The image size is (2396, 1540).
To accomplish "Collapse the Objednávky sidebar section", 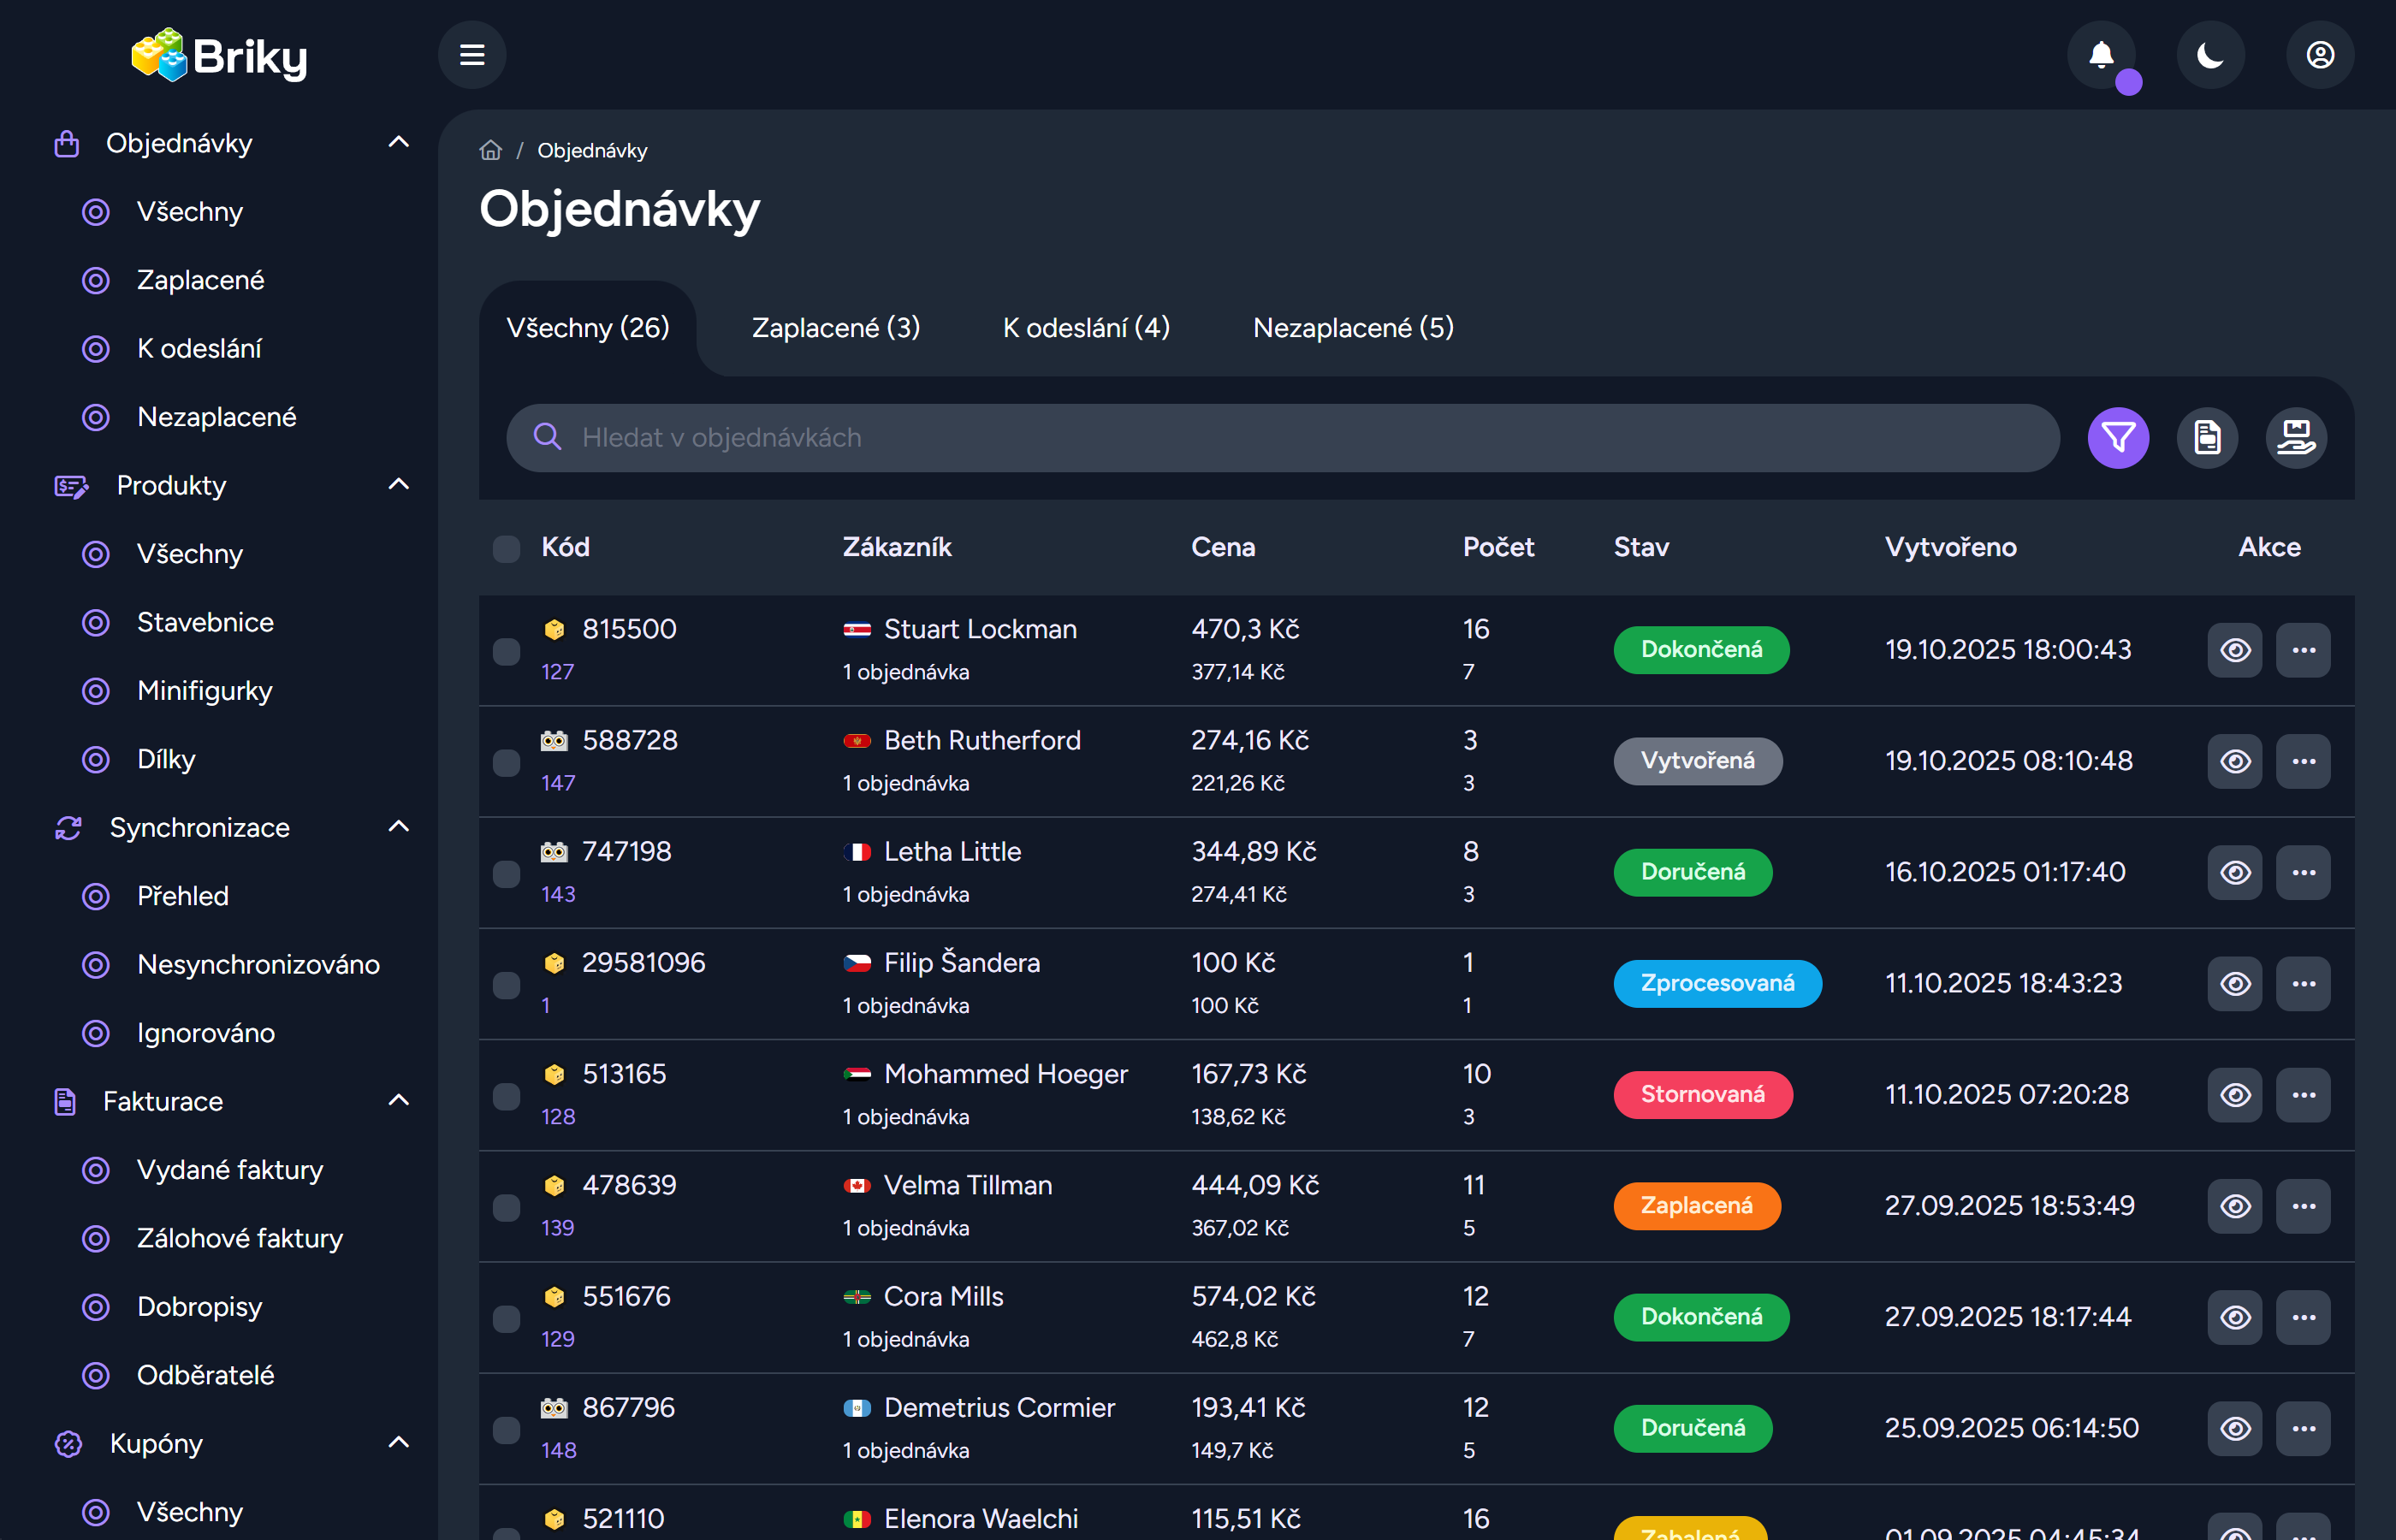I will [x=398, y=143].
